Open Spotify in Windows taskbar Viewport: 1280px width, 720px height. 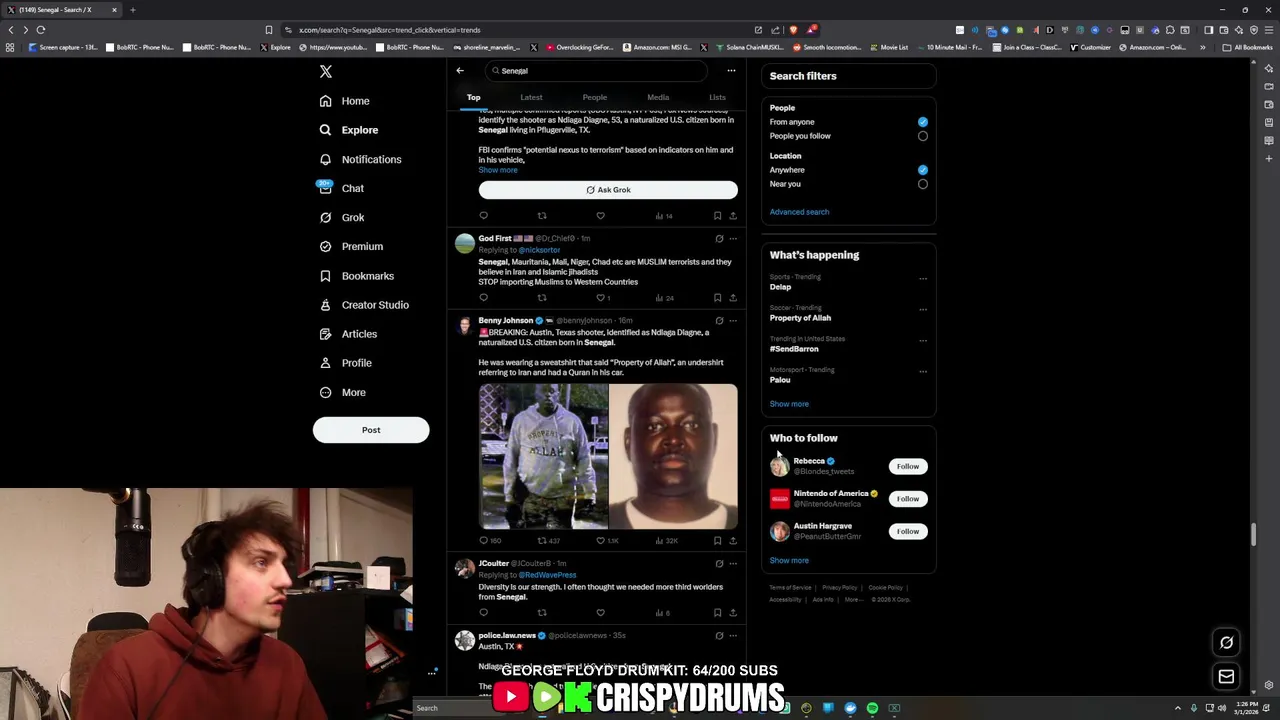[872, 708]
